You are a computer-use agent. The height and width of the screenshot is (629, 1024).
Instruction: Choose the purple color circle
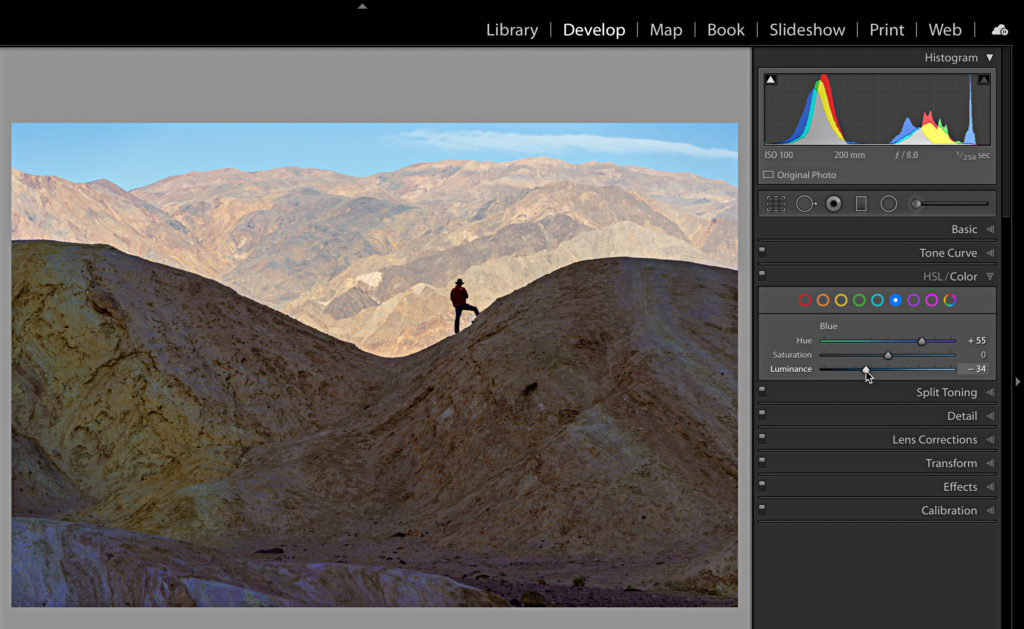pyautogui.click(x=914, y=300)
